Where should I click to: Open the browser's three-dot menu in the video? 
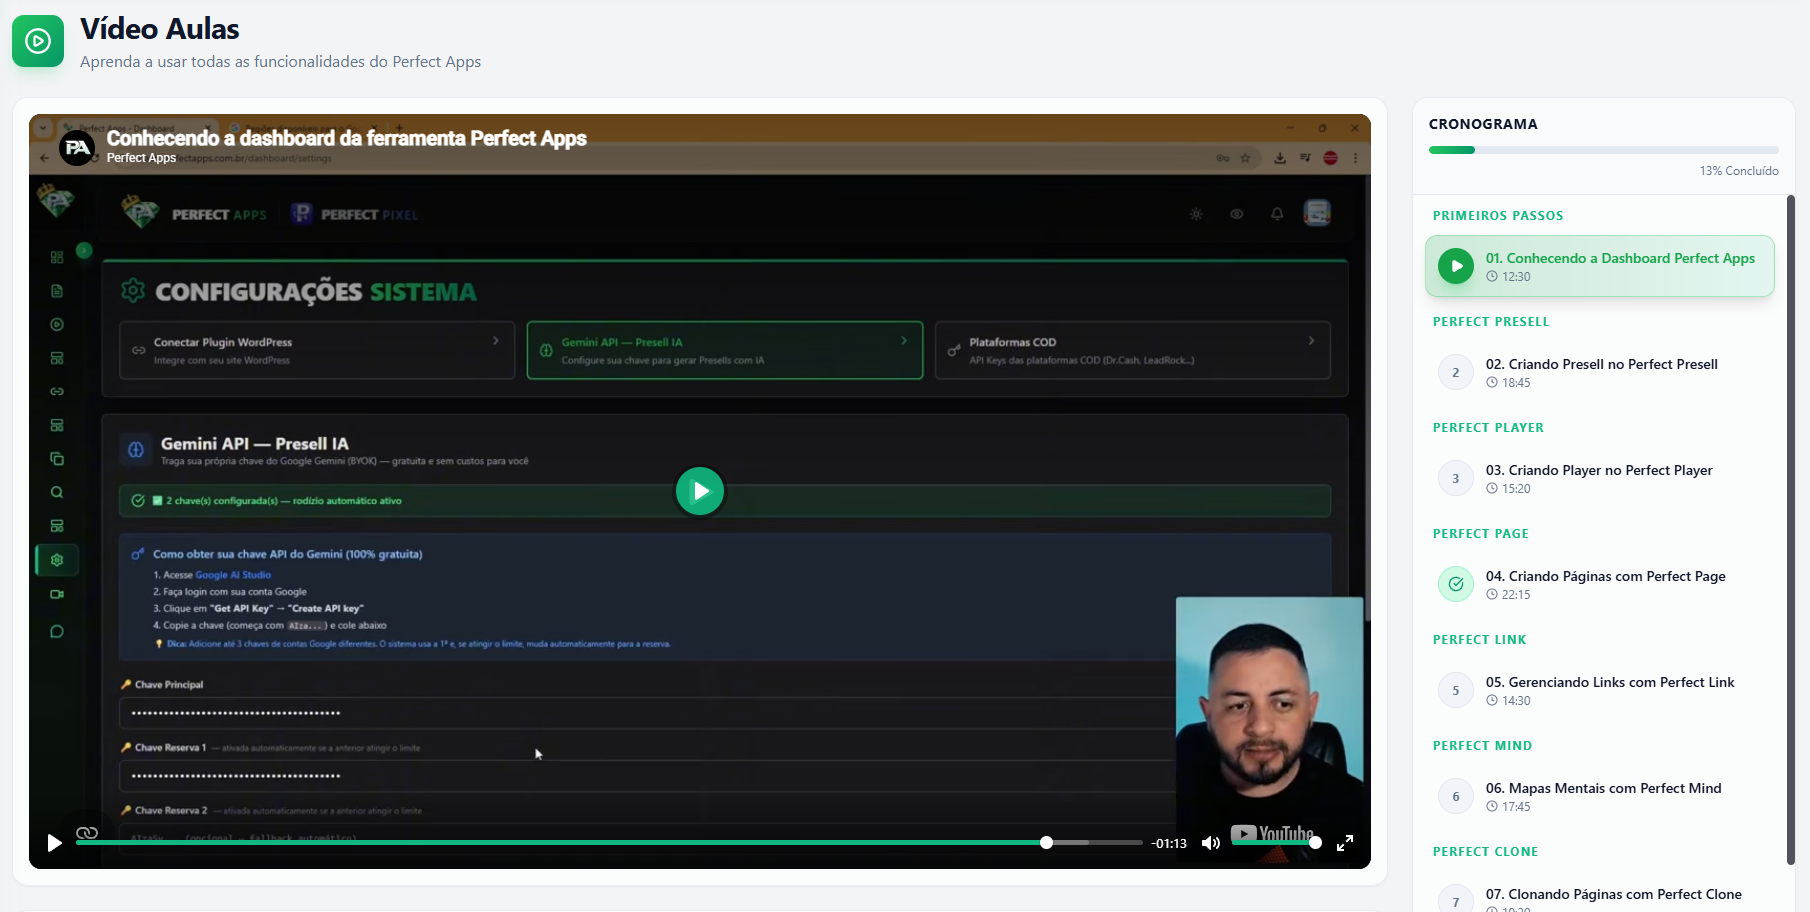tap(1355, 158)
